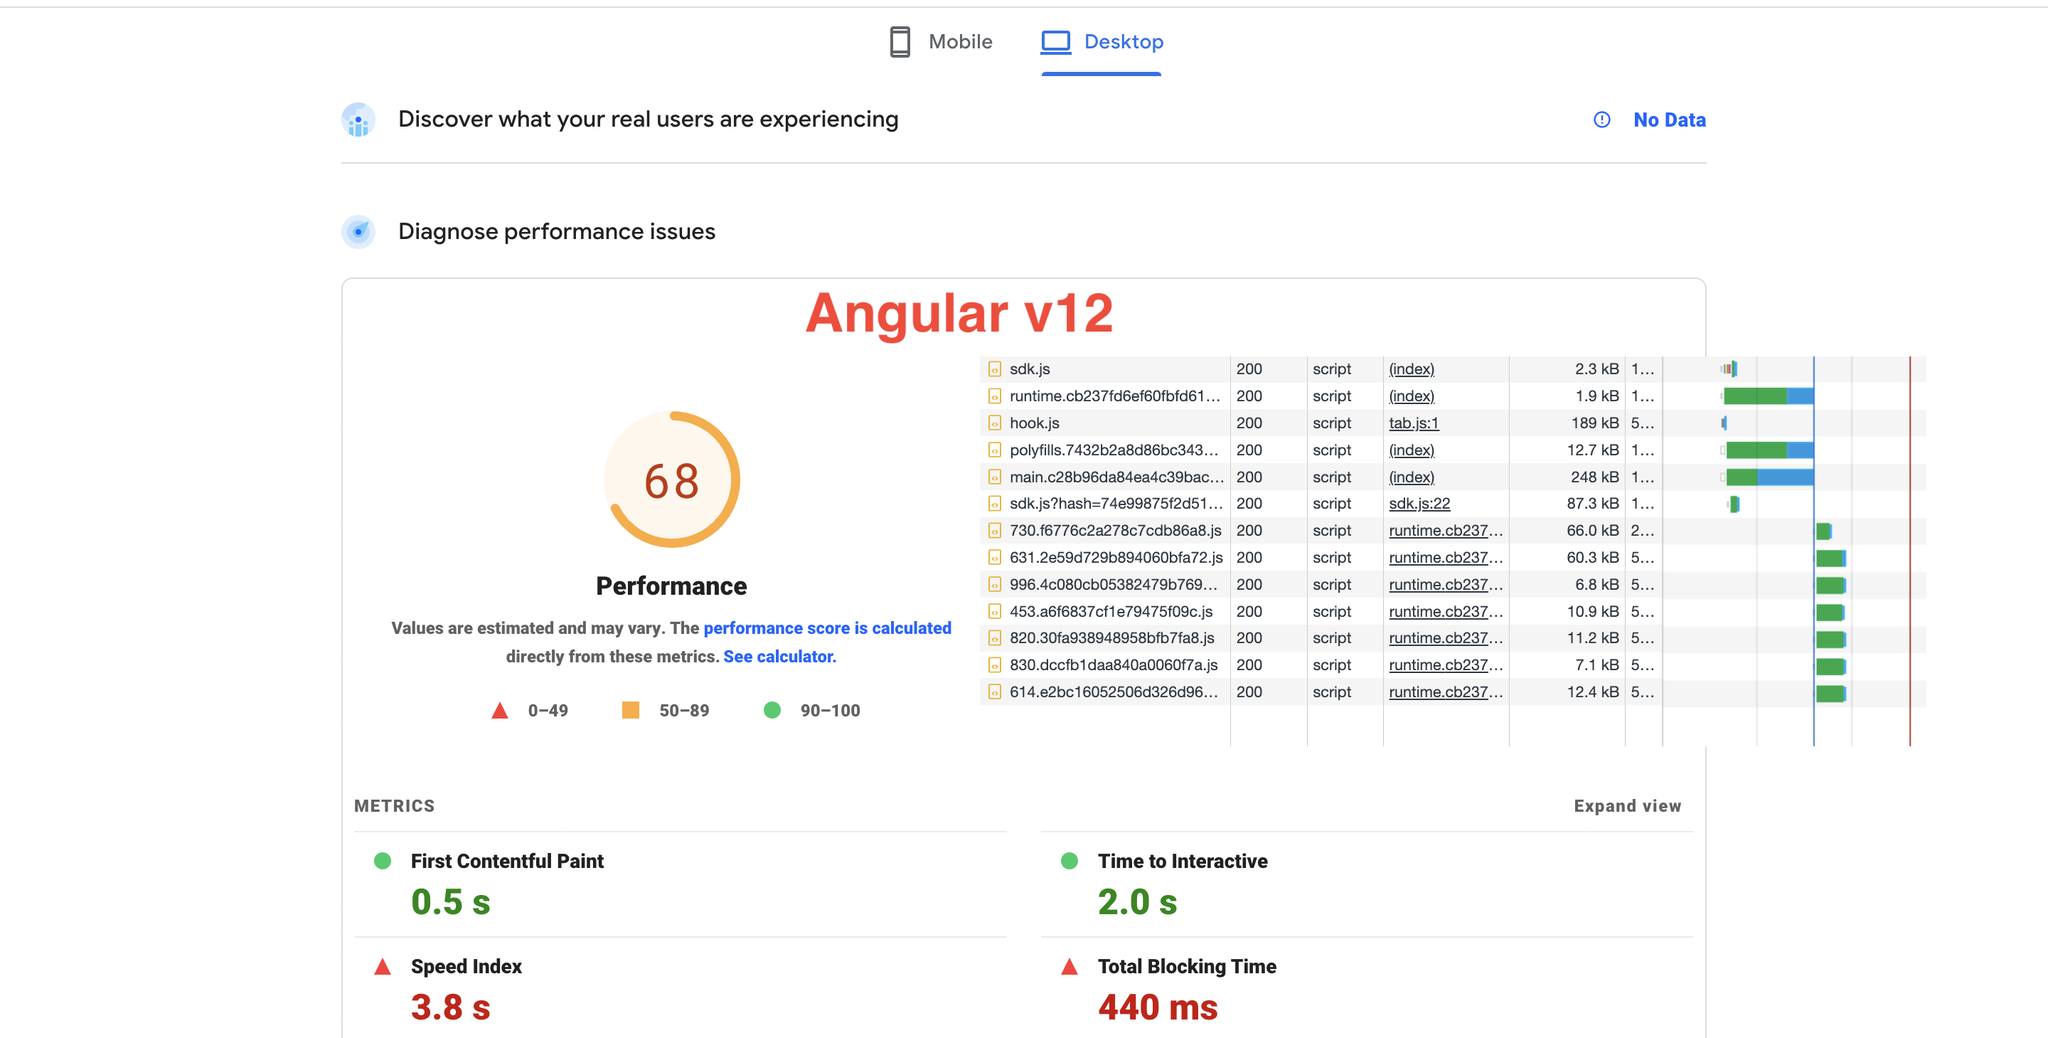Open the See calculator link

[x=780, y=657]
